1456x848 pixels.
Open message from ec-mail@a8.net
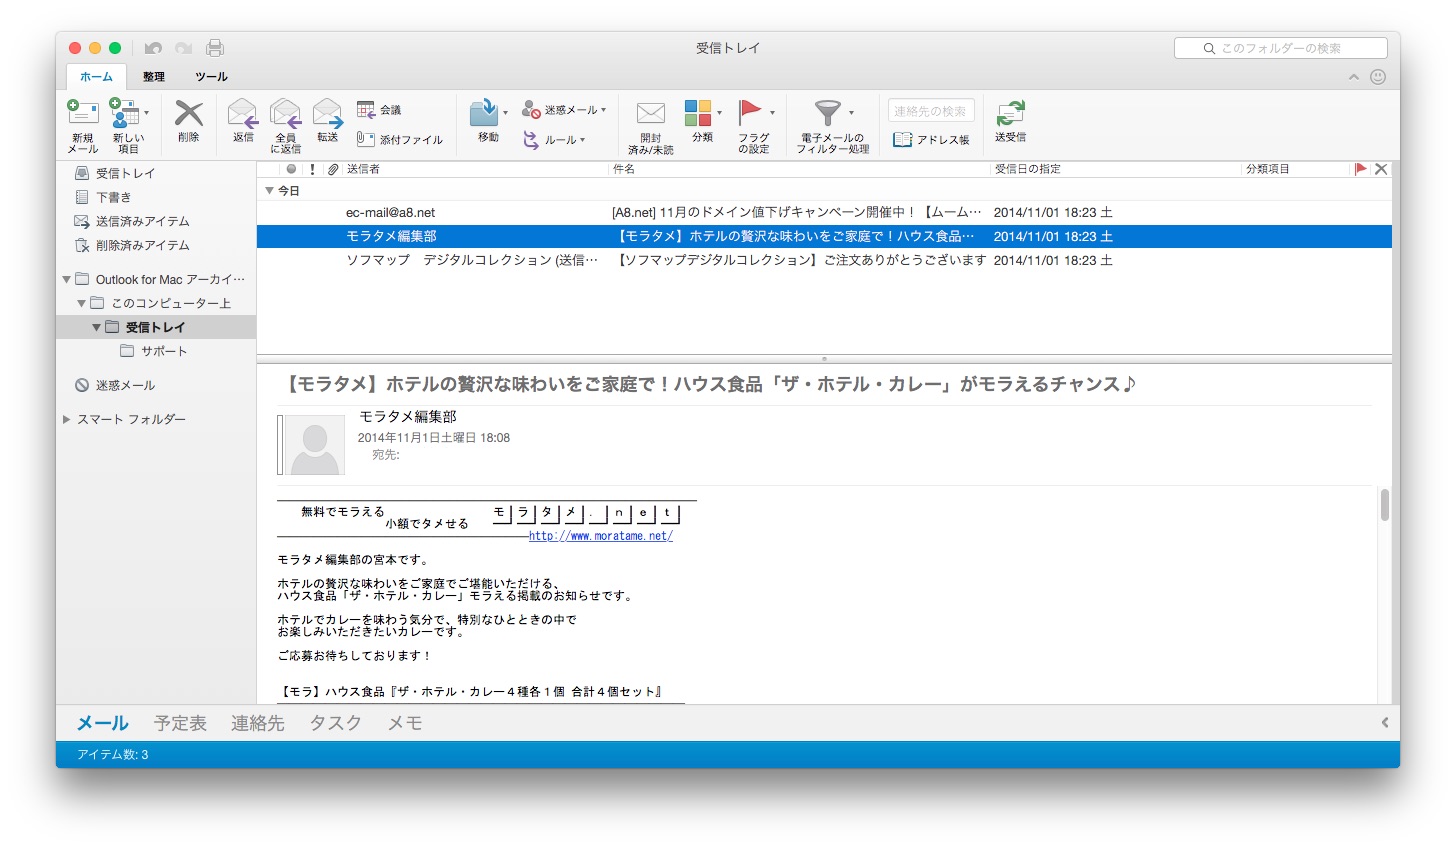(x=824, y=212)
